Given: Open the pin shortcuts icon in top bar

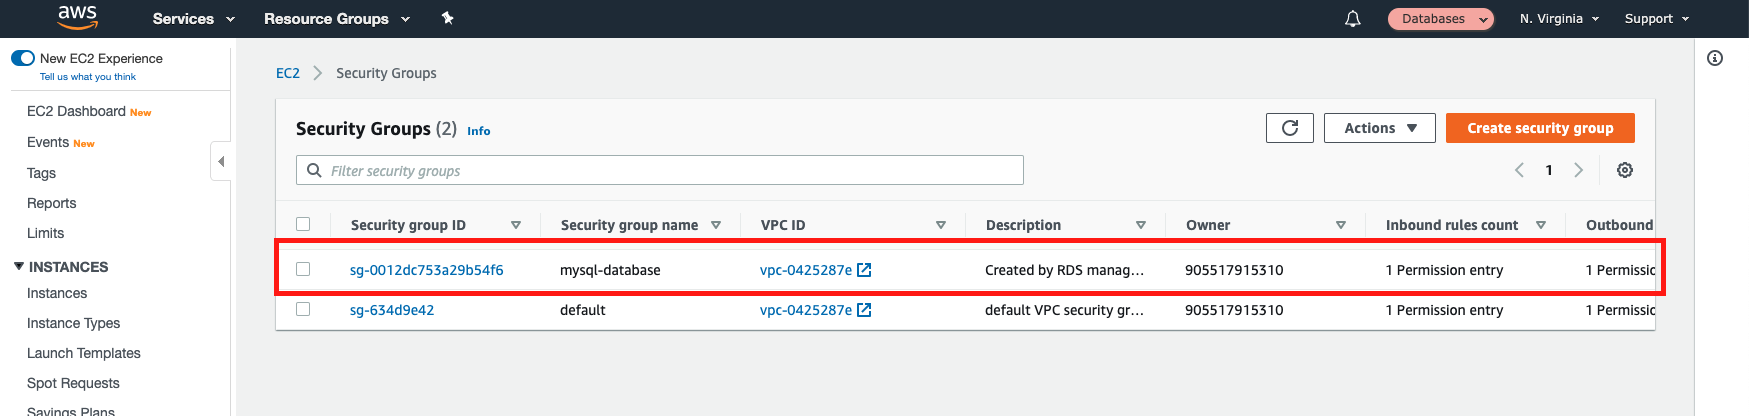Looking at the screenshot, I should (x=447, y=18).
